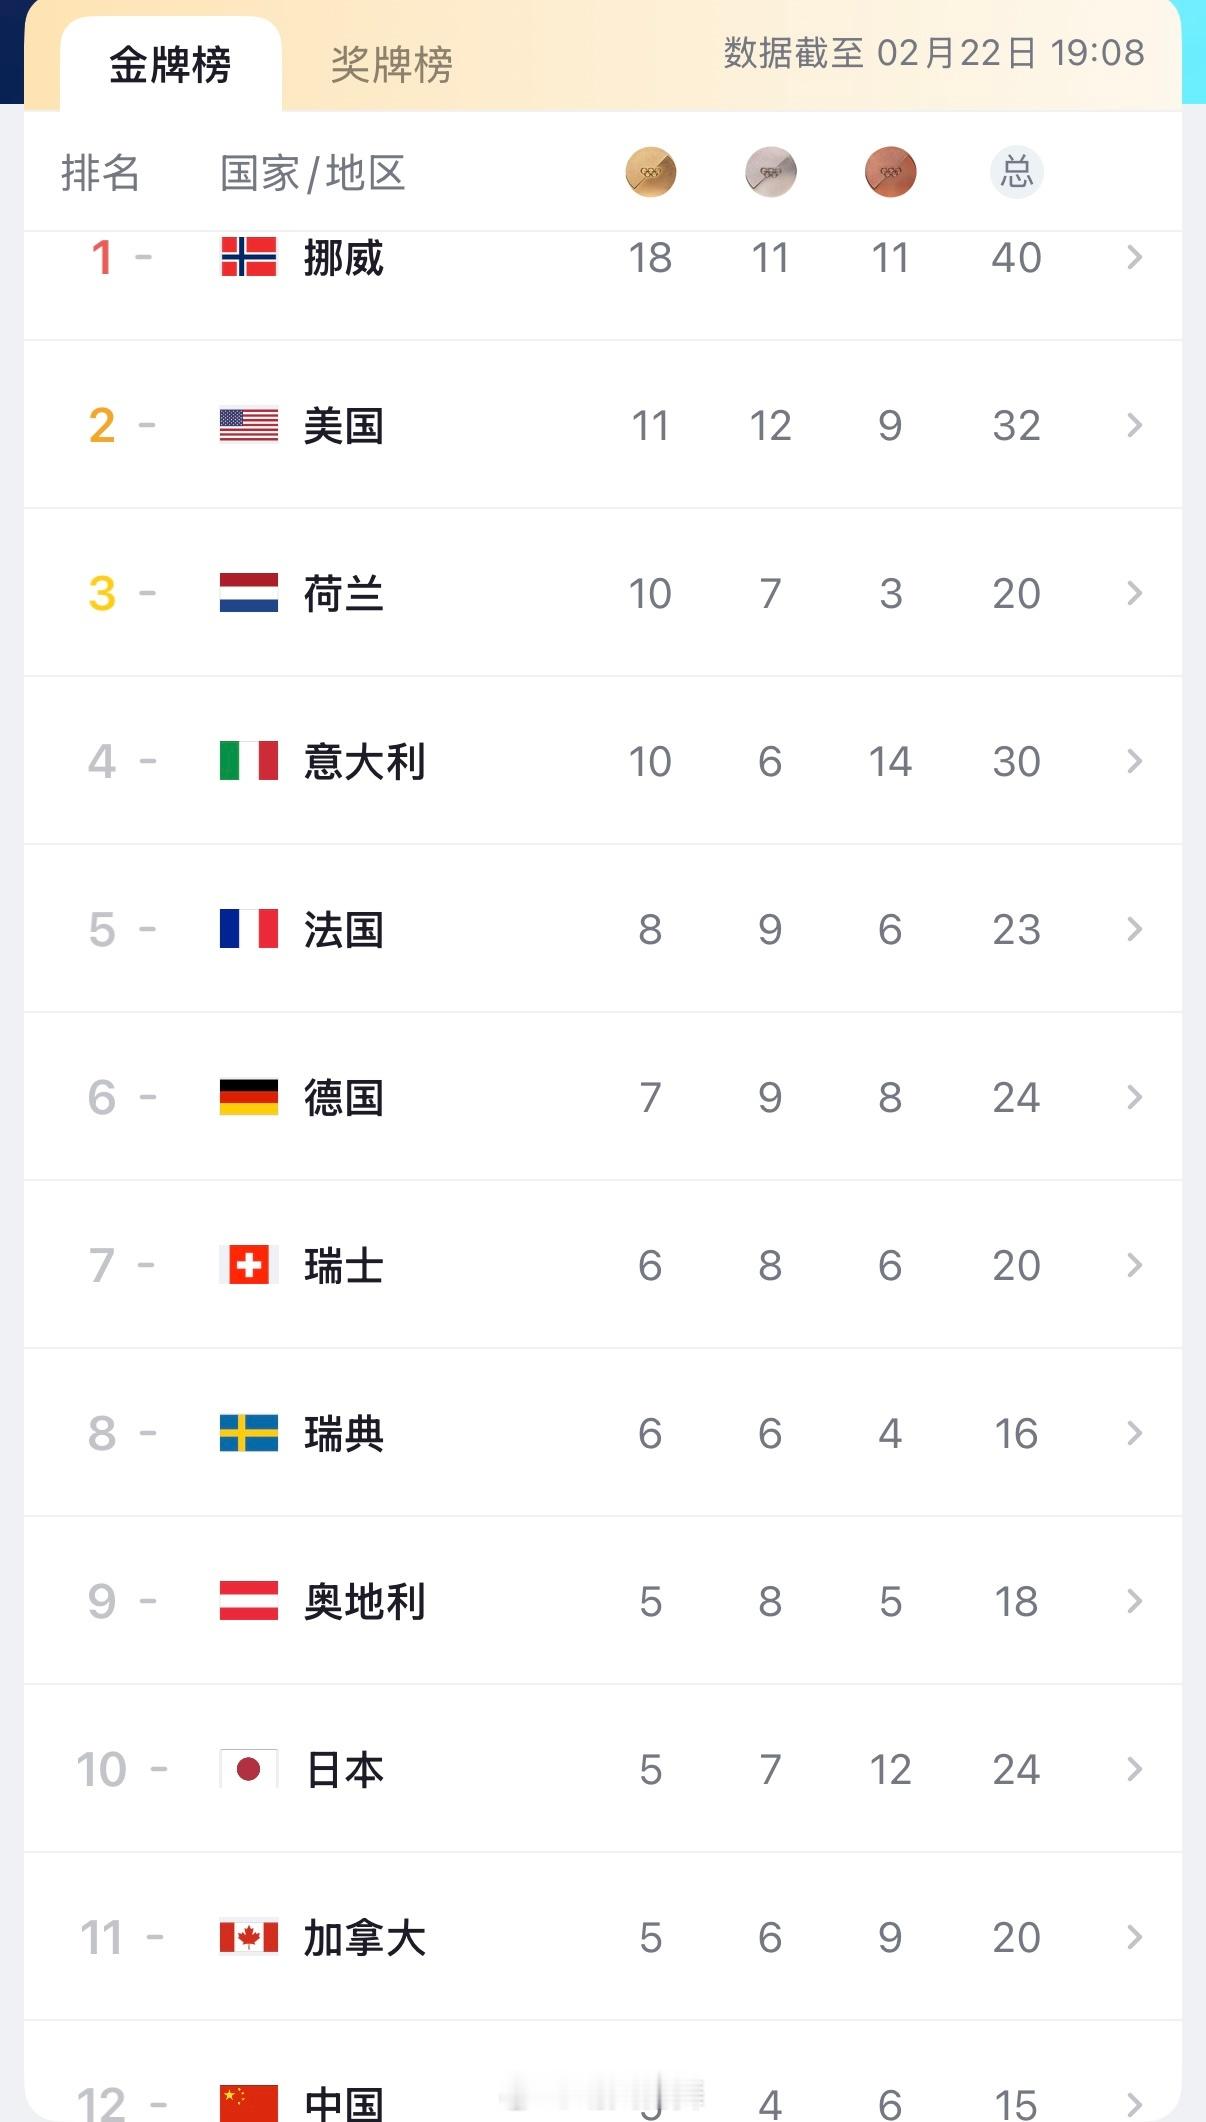The image size is (1206, 2122).
Task: Click the 排名 column header
Action: tap(100, 173)
